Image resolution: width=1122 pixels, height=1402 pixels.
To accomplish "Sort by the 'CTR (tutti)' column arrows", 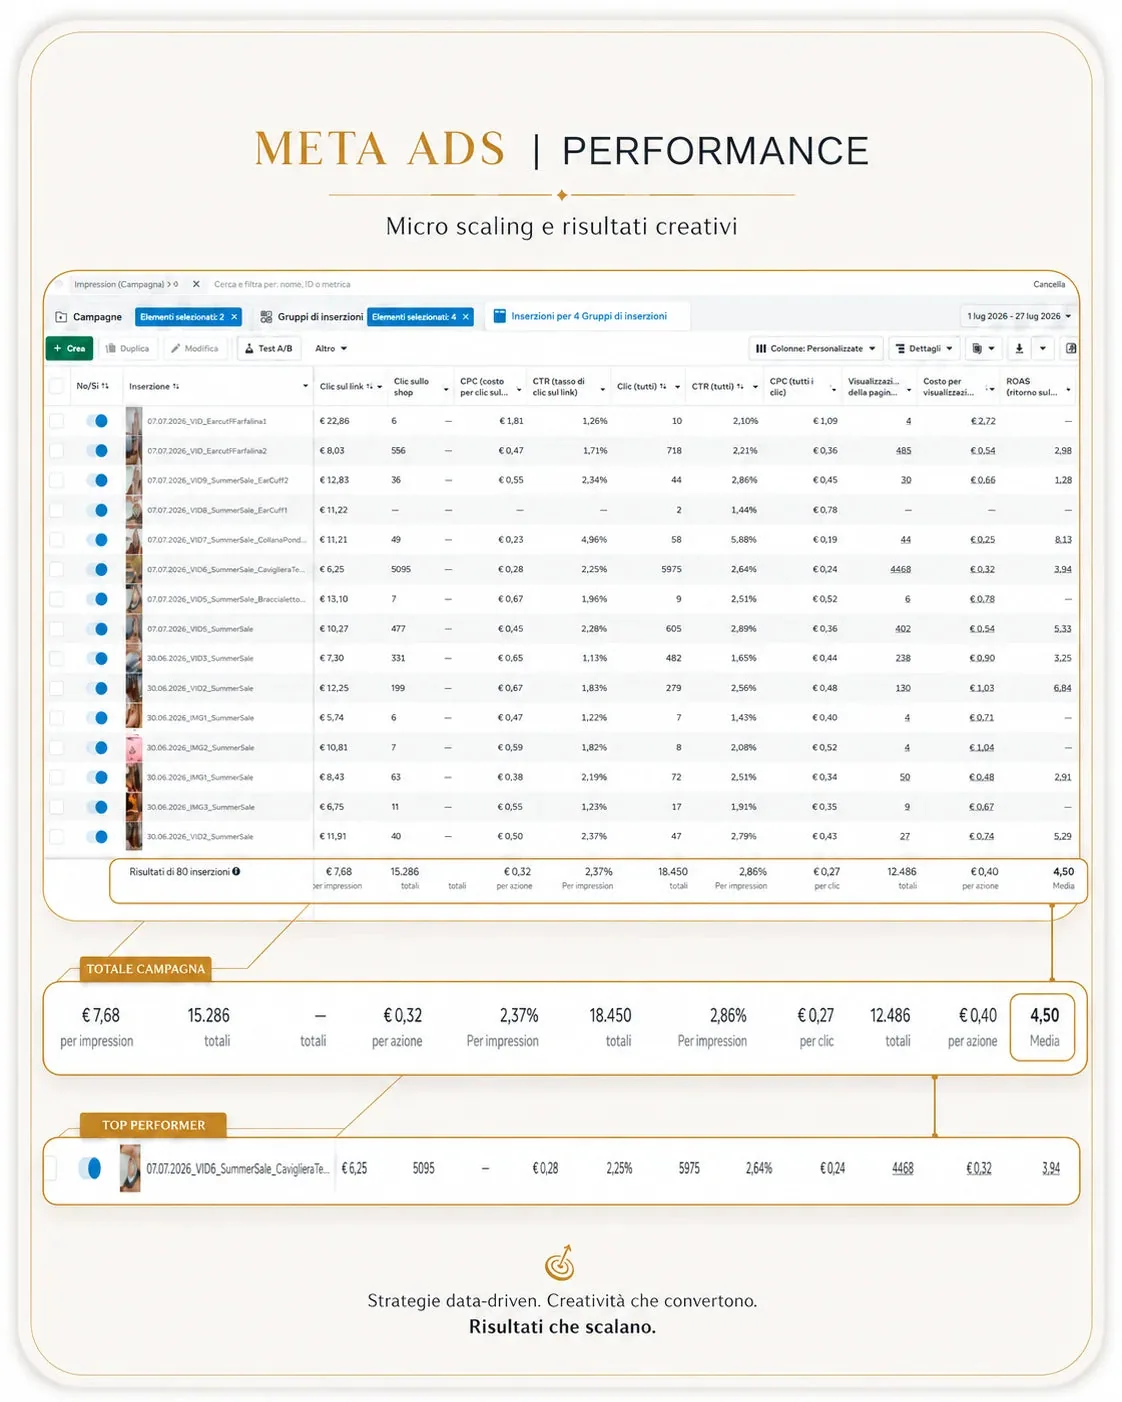I will pyautogui.click(x=740, y=387).
